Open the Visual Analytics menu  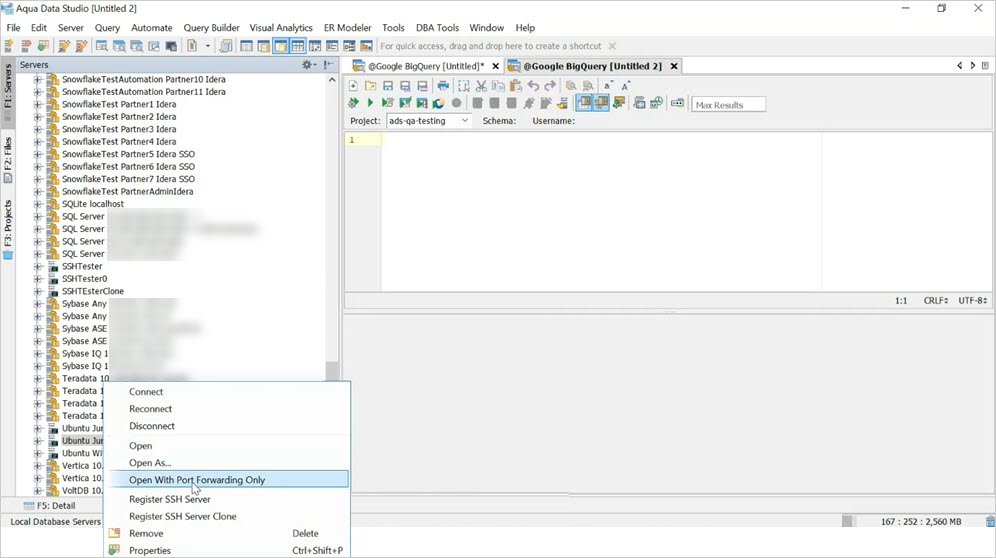(281, 28)
